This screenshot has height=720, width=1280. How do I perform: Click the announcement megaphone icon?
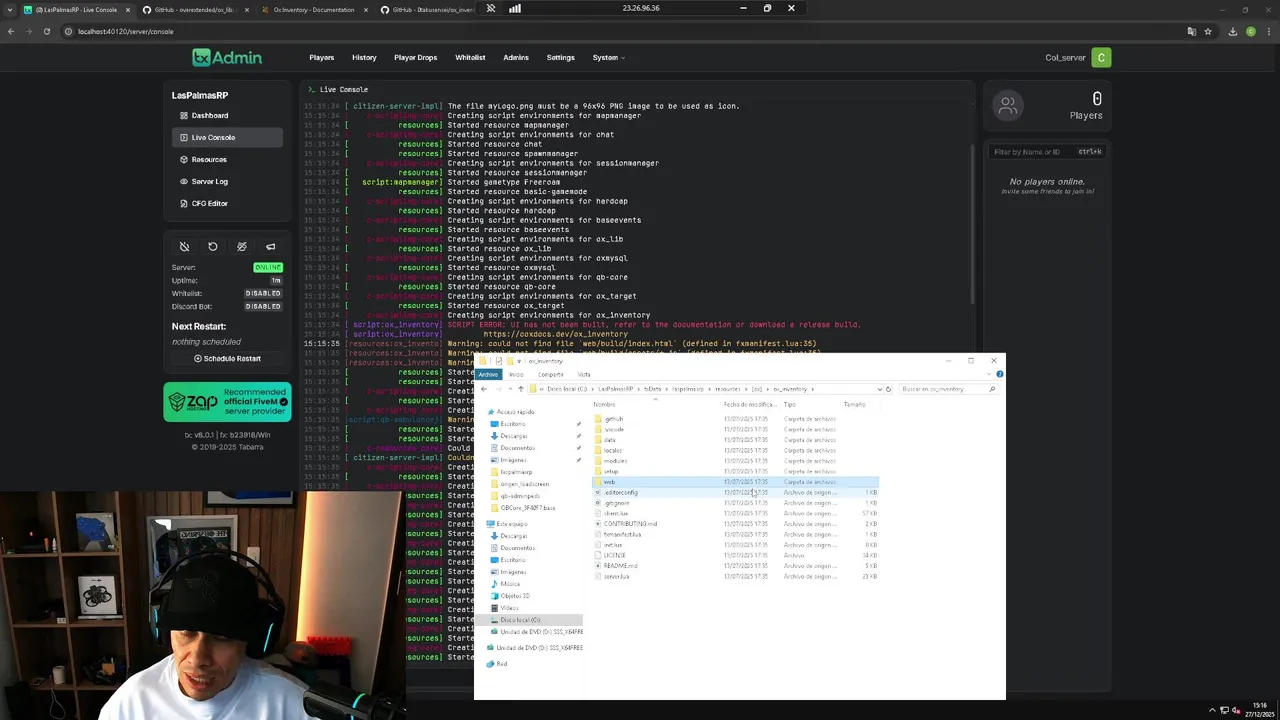click(270, 246)
